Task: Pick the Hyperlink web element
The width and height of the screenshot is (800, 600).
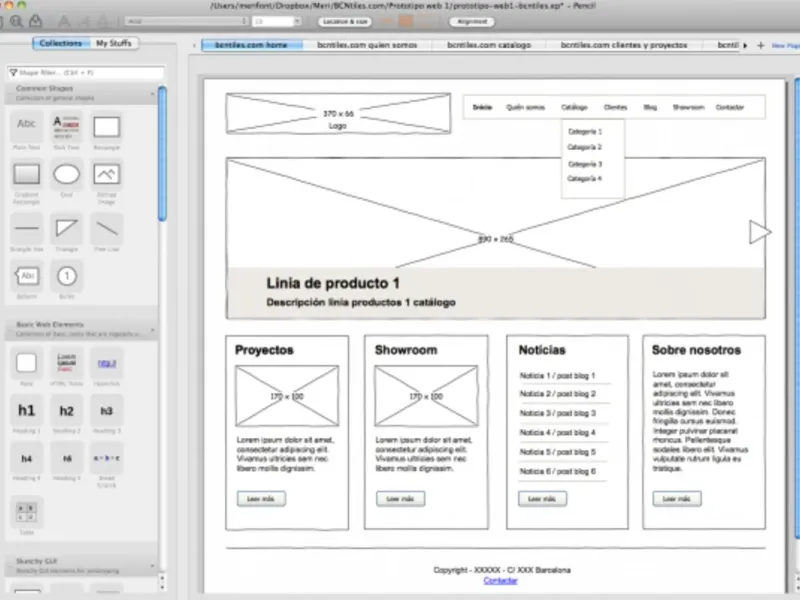Action: click(x=107, y=367)
